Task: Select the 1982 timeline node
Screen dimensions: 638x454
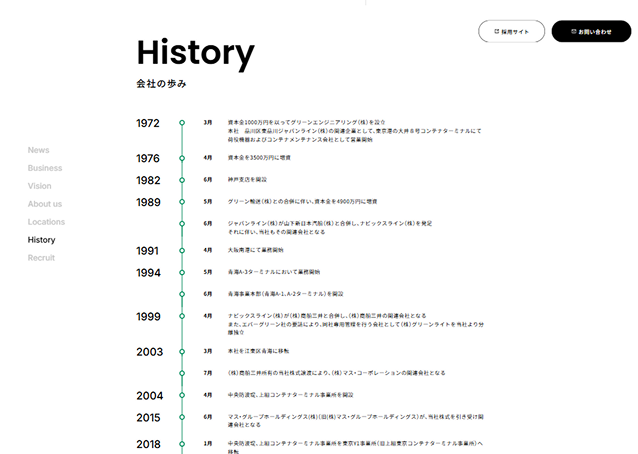Action: (x=182, y=180)
